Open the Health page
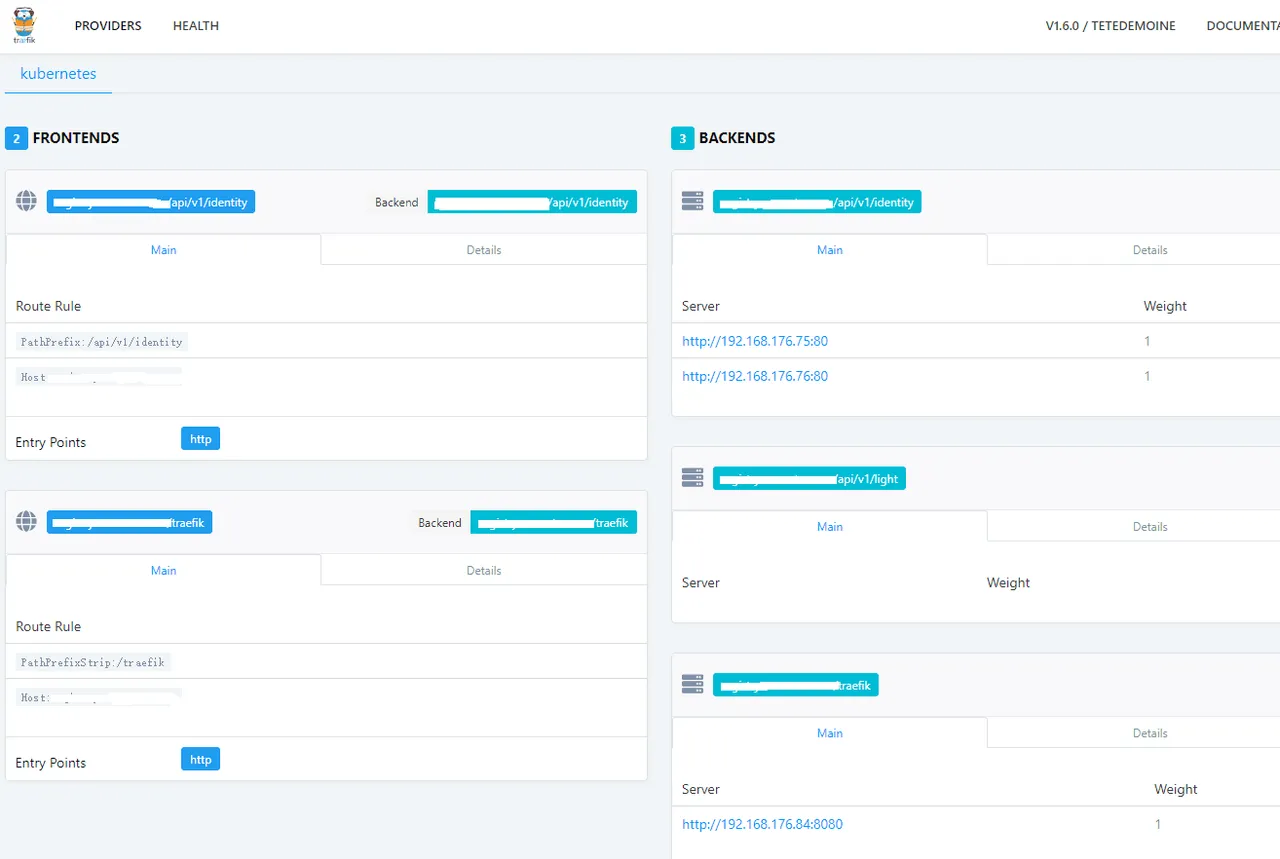1280x859 pixels. pos(196,26)
